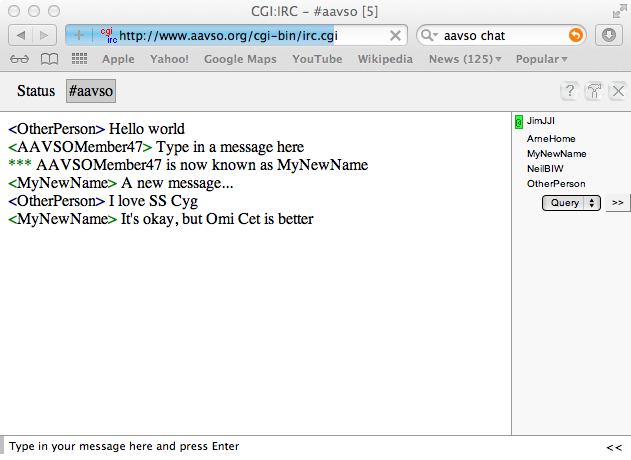The width and height of the screenshot is (631, 460).
Task: Select the #aavso channel tab
Action: click(x=91, y=91)
